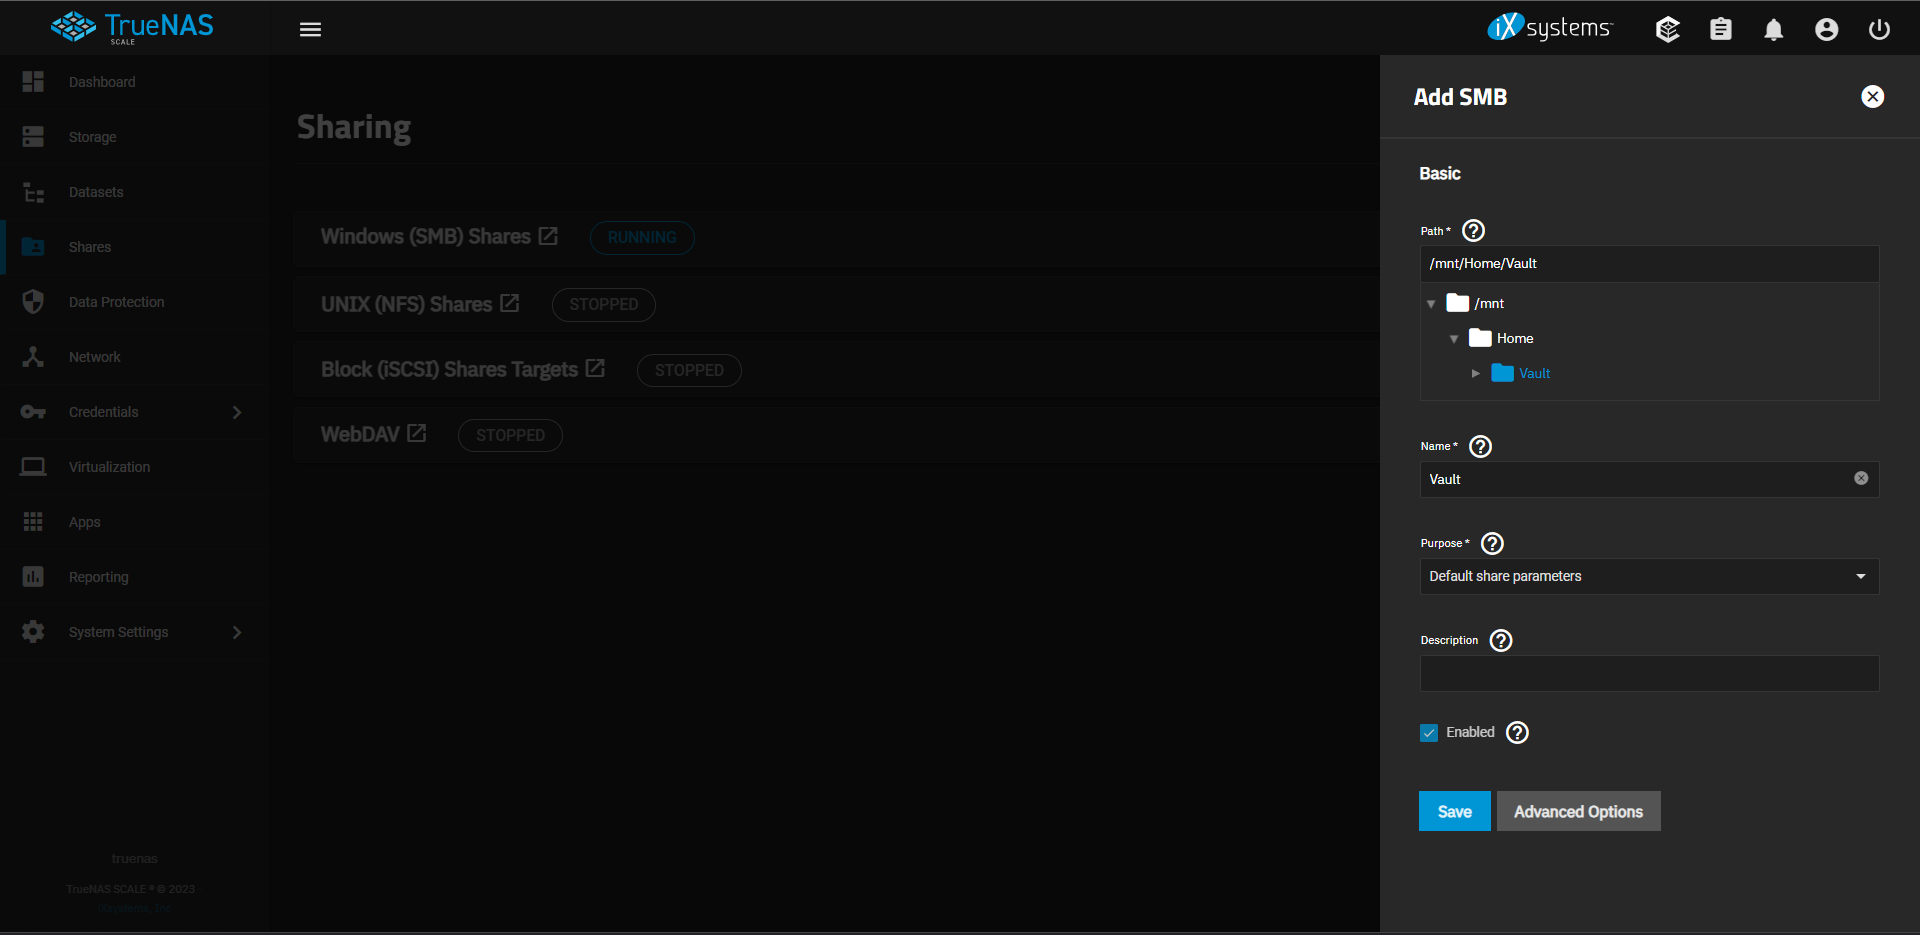This screenshot has width=1920, height=935.
Task: Expand the Vault tree node
Action: [x=1475, y=373]
